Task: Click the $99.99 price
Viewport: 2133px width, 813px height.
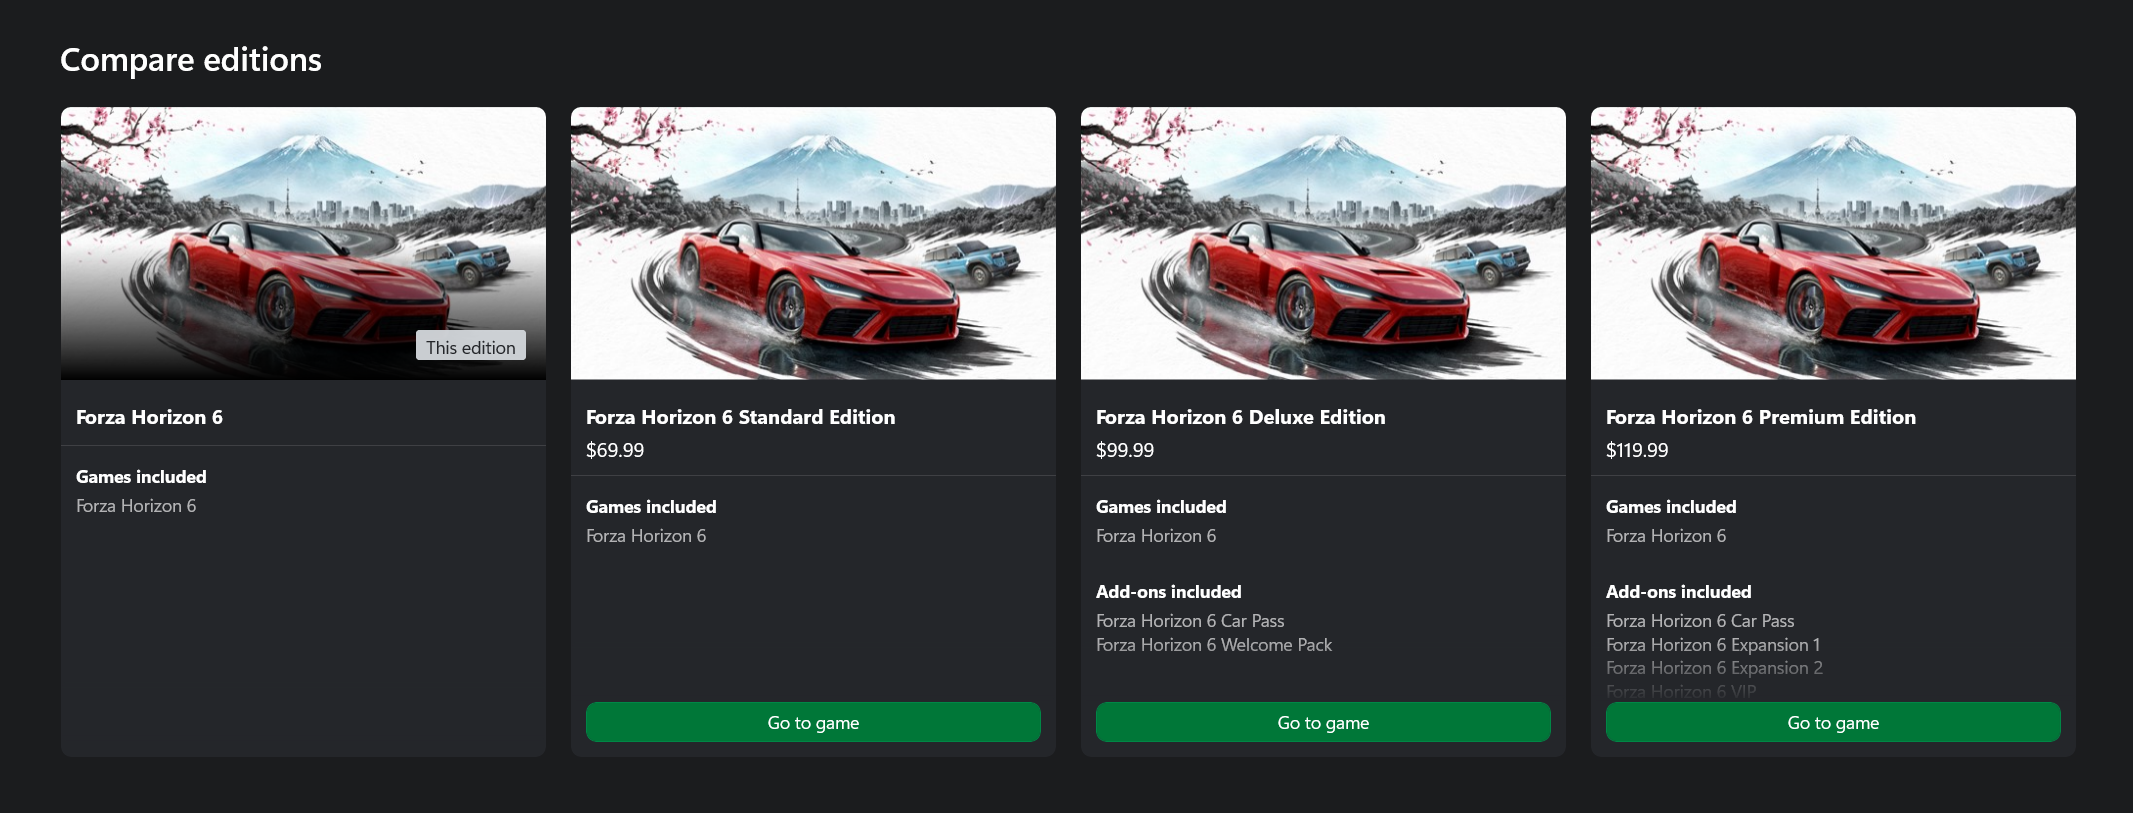Action: tap(1125, 450)
